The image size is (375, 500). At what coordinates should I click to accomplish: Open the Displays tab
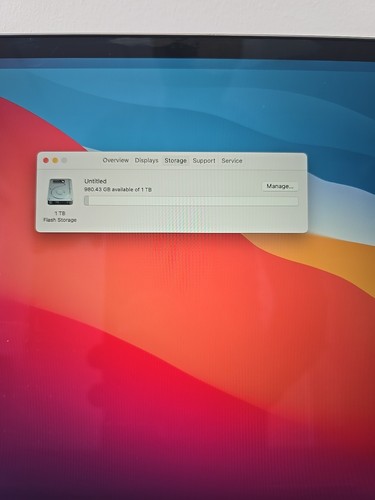pyautogui.click(x=146, y=160)
